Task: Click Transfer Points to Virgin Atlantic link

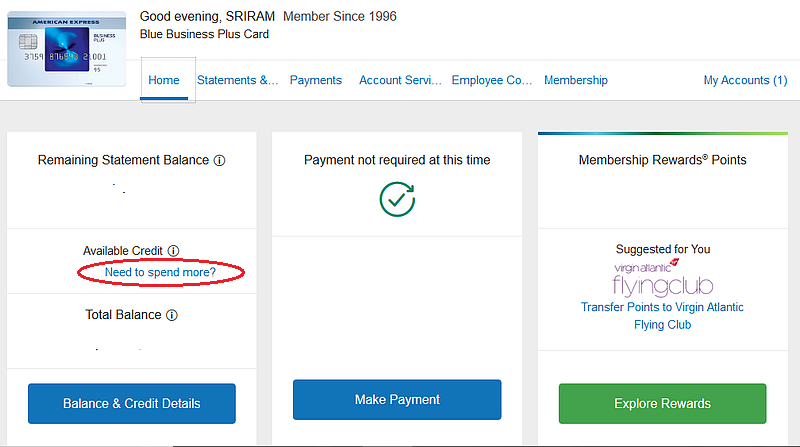Action: tap(662, 316)
